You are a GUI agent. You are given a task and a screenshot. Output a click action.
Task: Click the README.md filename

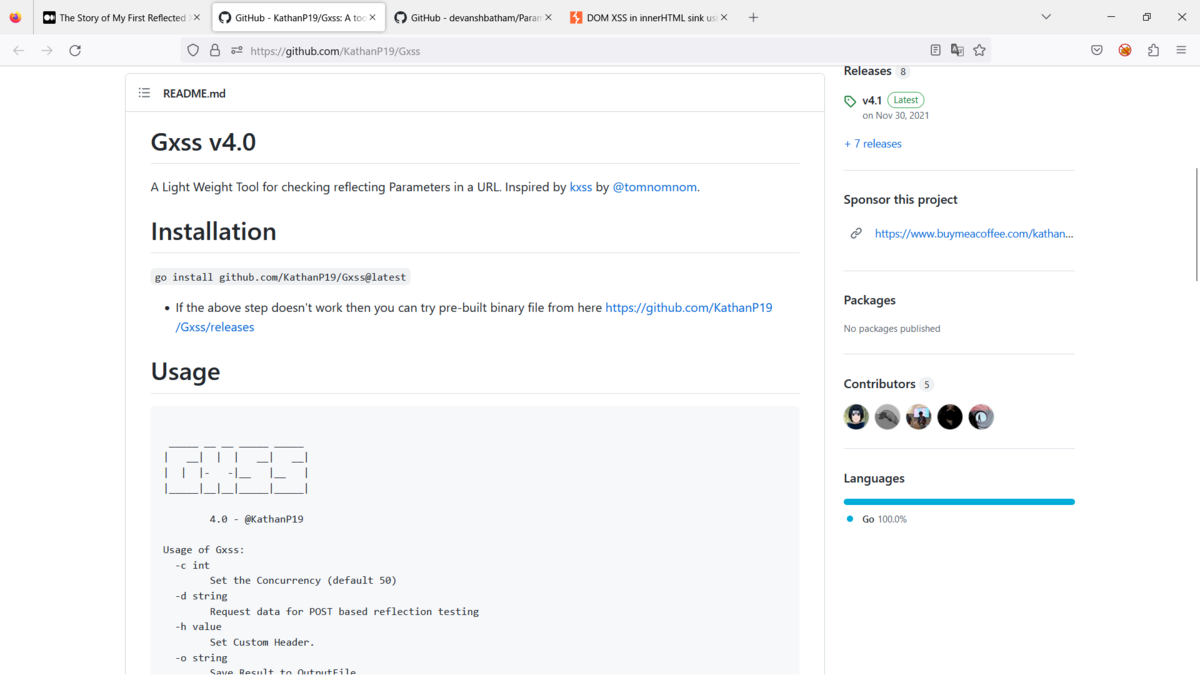[x=194, y=93]
